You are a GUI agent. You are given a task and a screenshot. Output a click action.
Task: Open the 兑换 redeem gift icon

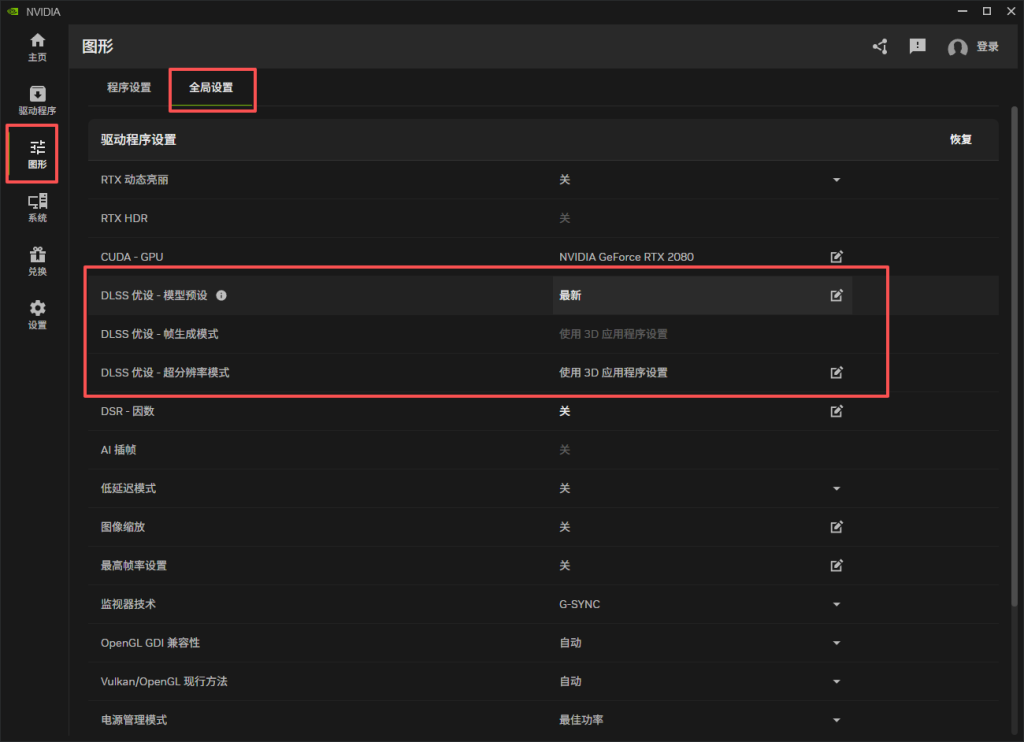[x=37, y=261]
